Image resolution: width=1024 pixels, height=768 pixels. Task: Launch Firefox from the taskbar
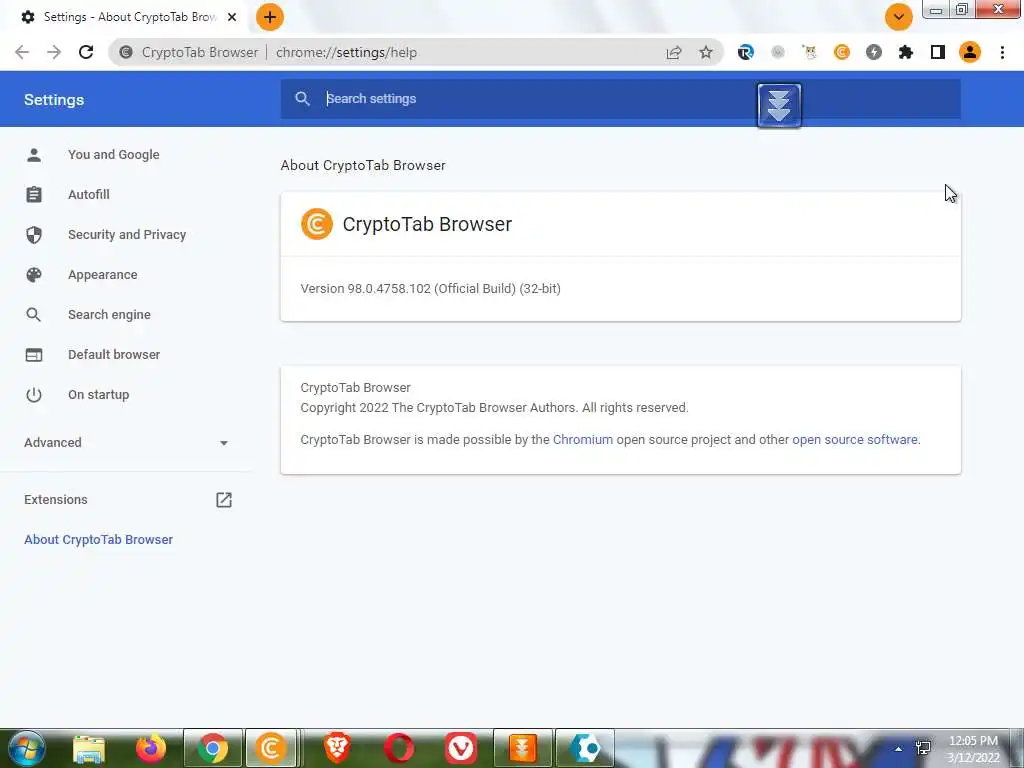point(151,748)
